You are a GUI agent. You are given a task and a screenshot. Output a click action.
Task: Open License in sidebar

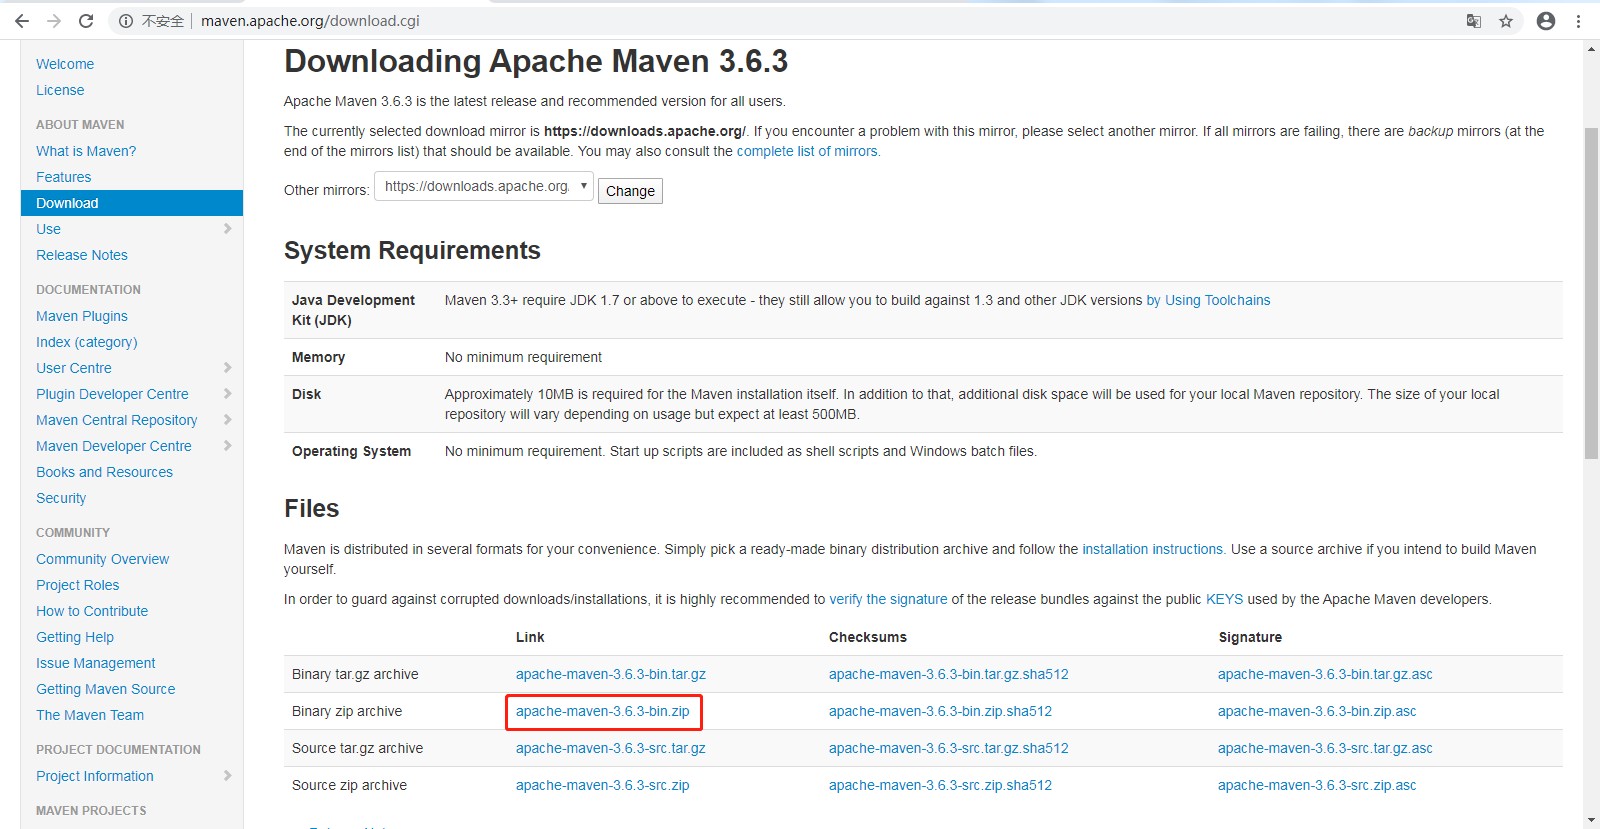60,90
